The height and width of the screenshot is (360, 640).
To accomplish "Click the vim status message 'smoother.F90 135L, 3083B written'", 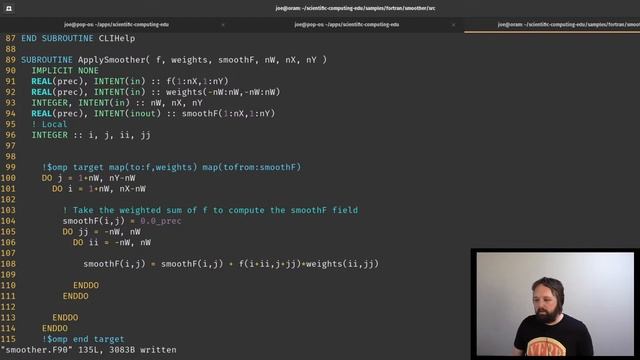I will [x=89, y=350].
